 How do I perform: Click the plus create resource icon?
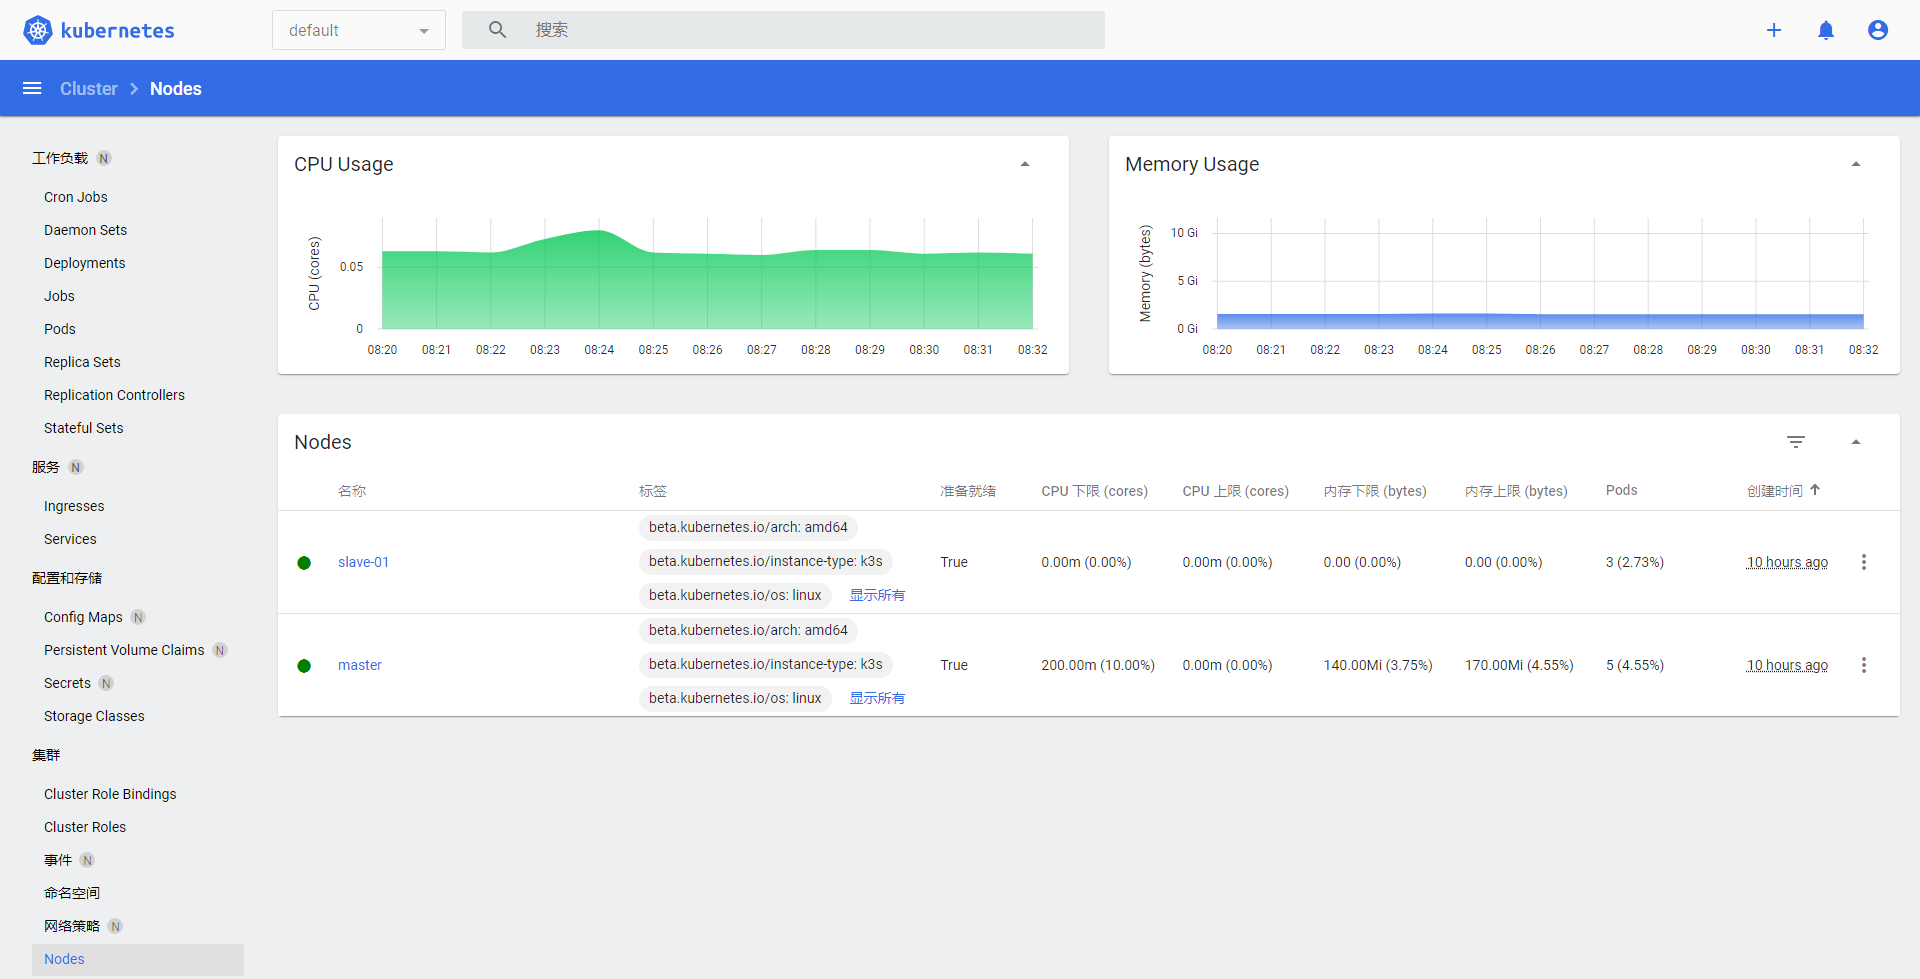(1774, 30)
